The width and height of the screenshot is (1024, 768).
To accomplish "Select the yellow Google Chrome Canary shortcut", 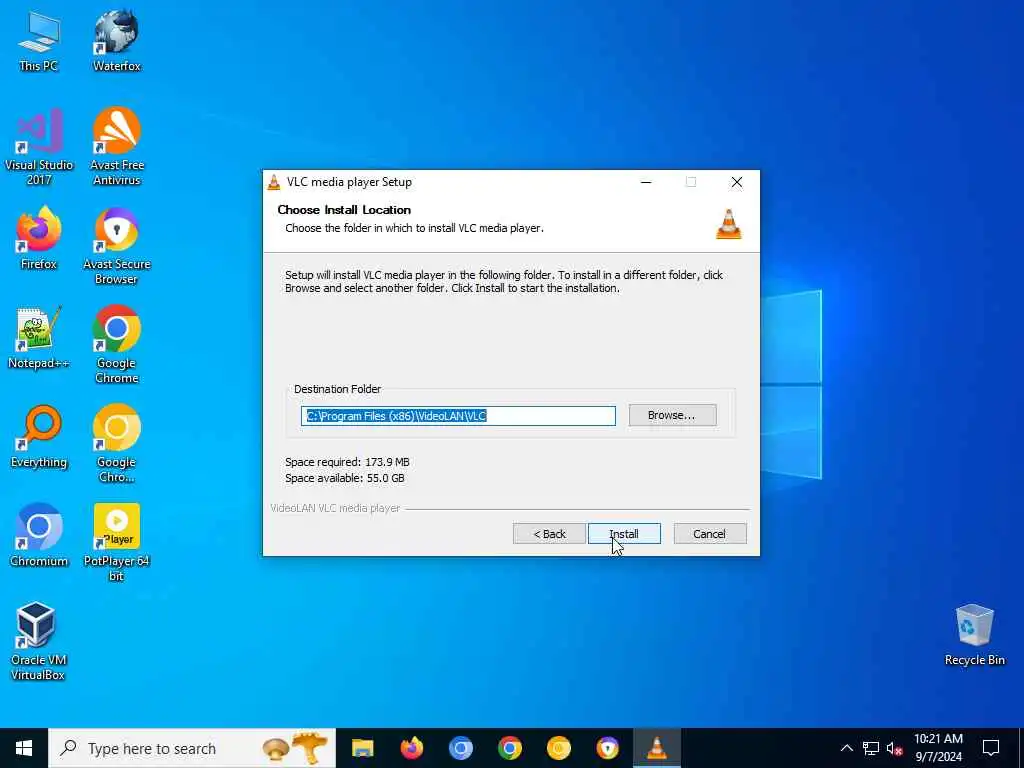I will tap(116, 444).
